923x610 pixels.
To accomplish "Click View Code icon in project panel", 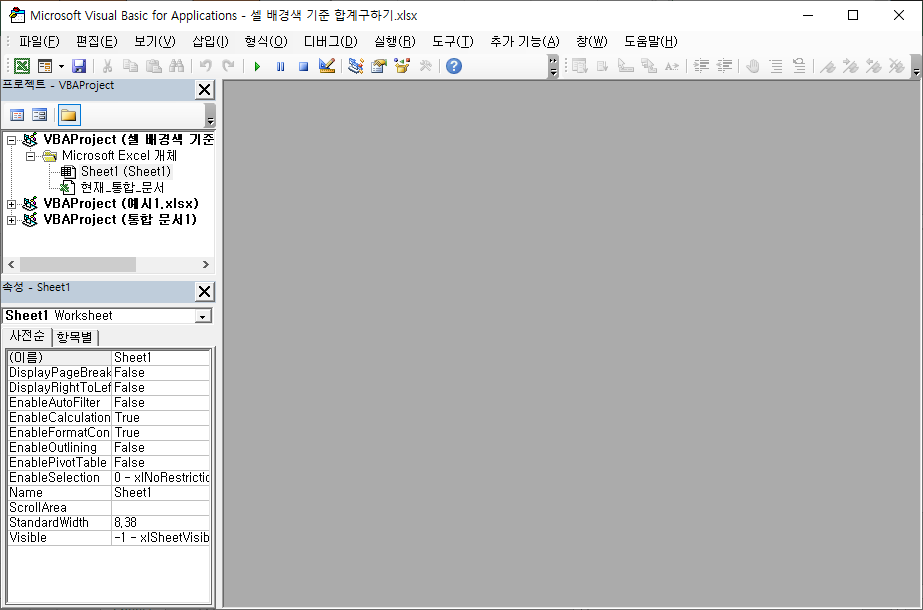I will pyautogui.click(x=17, y=115).
